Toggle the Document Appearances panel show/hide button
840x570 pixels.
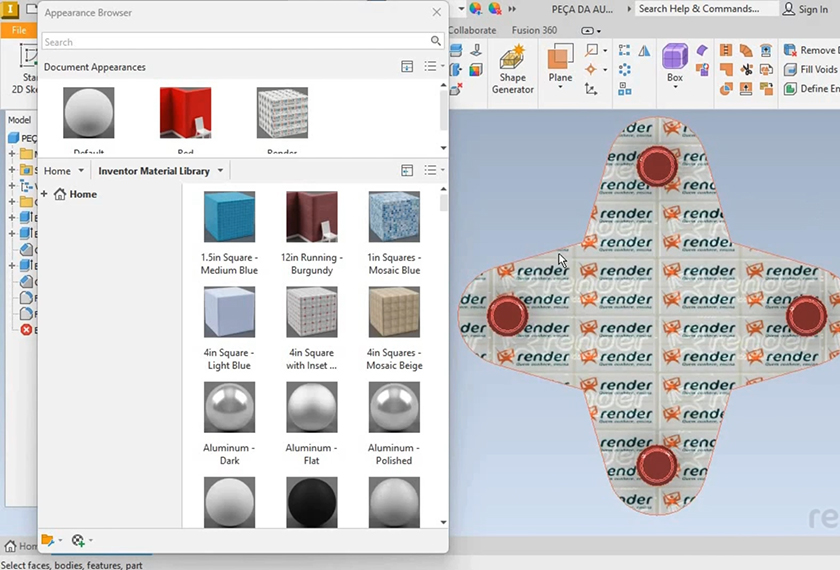[407, 67]
